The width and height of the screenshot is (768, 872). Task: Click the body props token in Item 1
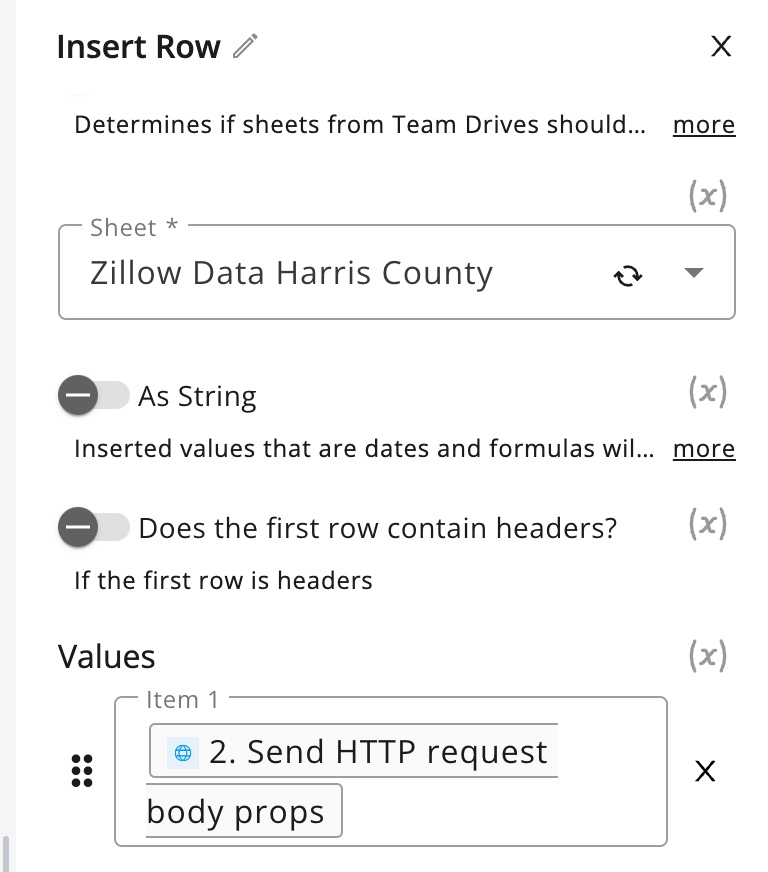pyautogui.click(x=236, y=812)
